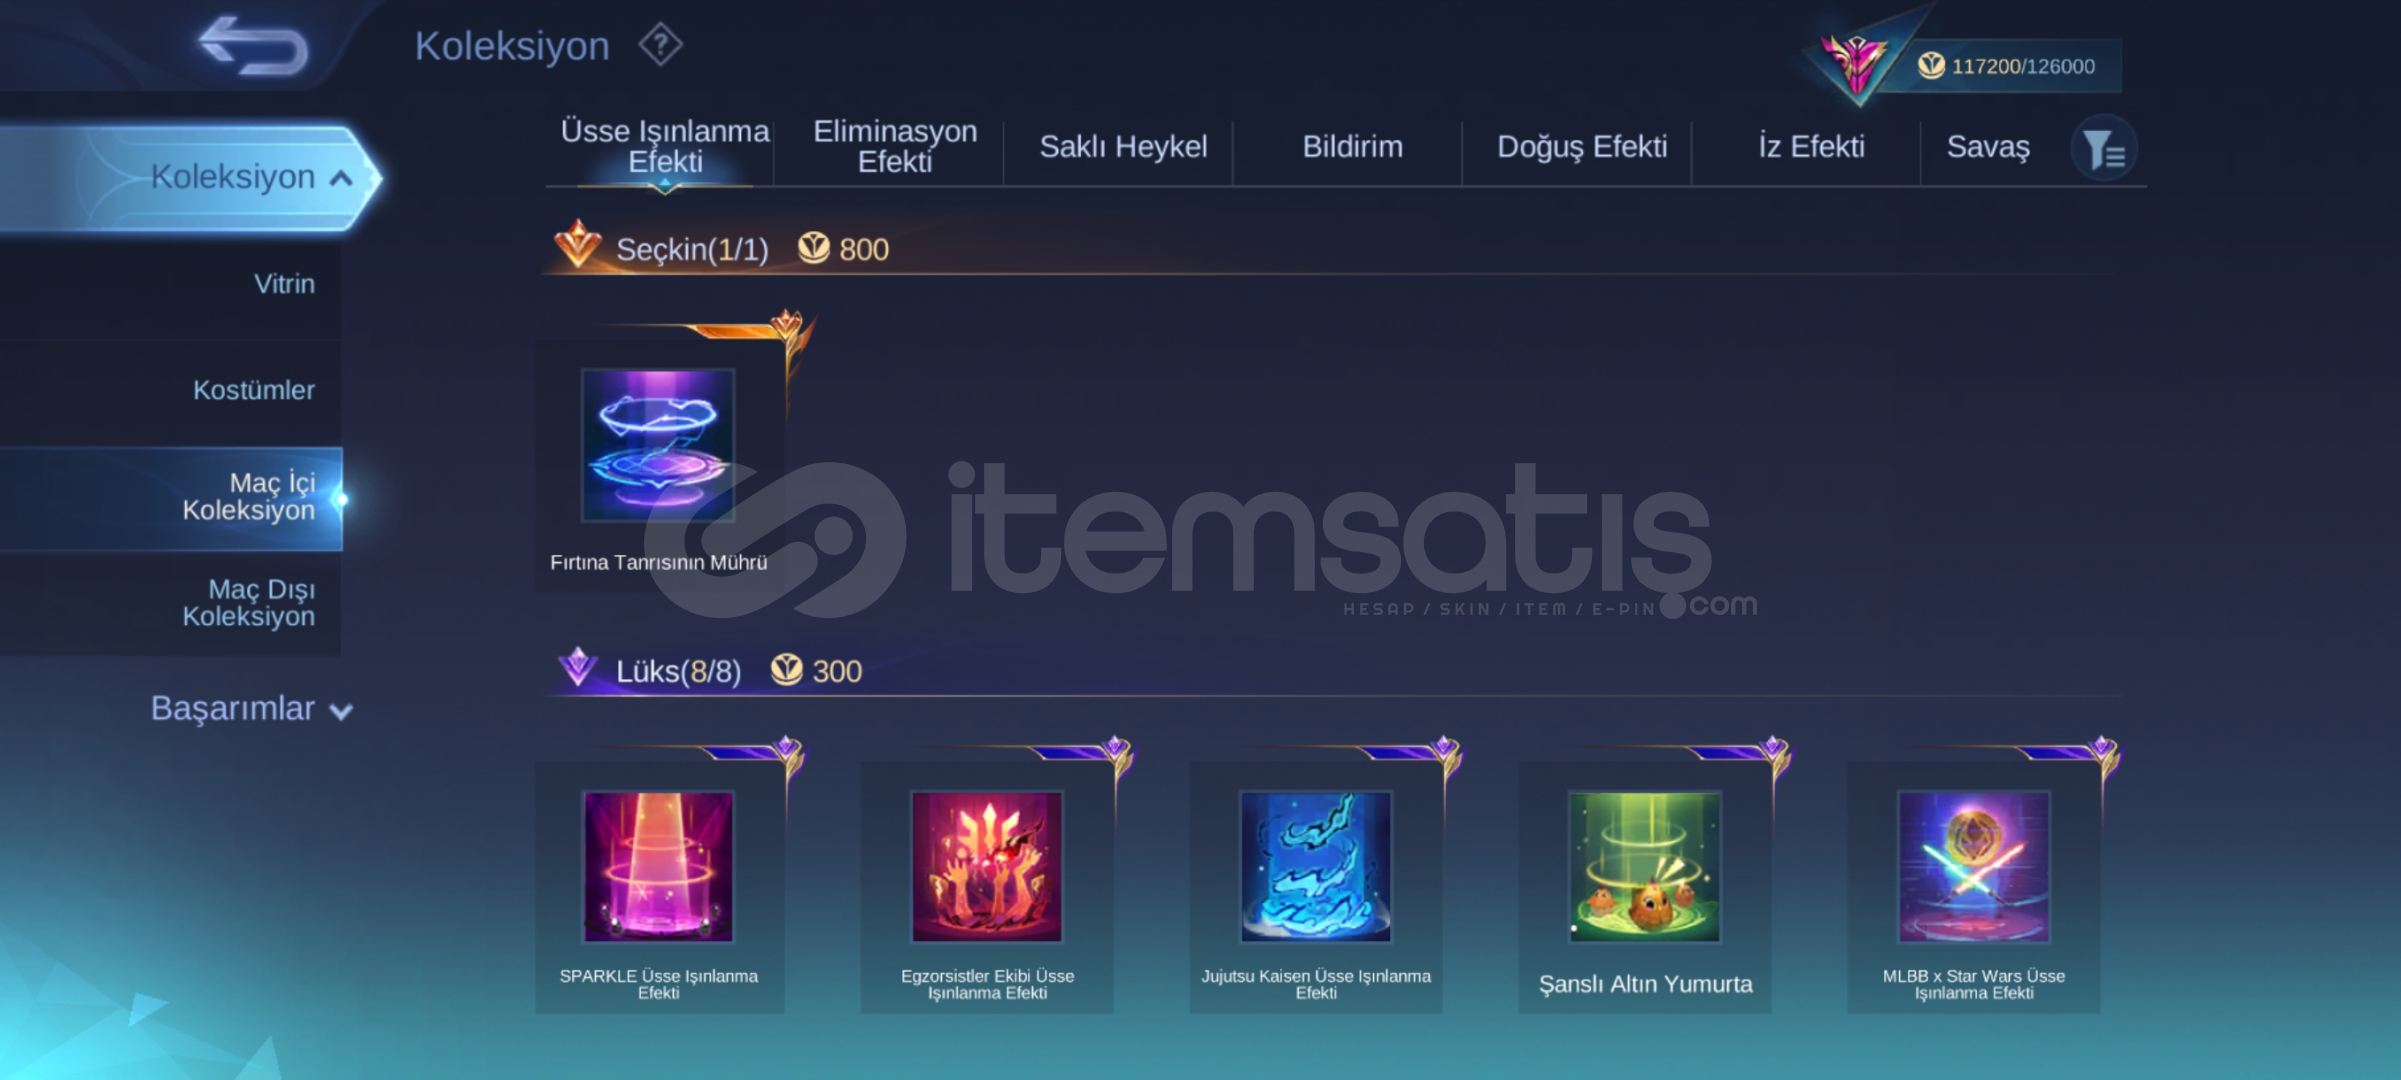Screen dimensions: 2401x1080
Task: Select Fırtına Tanrısının Mührü effect icon
Action: (x=658, y=445)
